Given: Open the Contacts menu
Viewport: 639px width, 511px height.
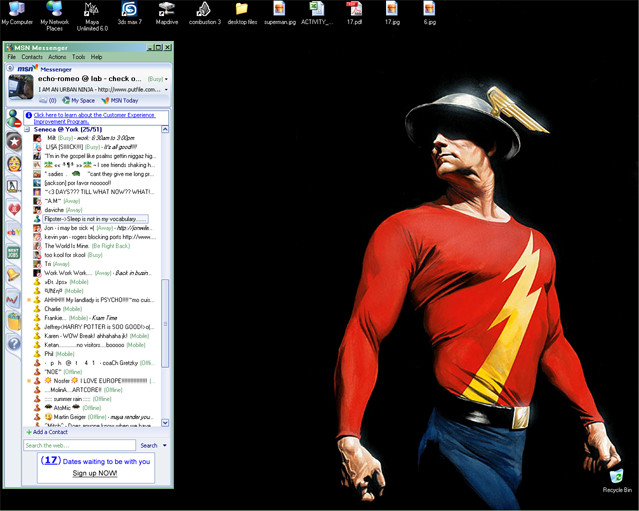Looking at the screenshot, I should [x=32, y=57].
